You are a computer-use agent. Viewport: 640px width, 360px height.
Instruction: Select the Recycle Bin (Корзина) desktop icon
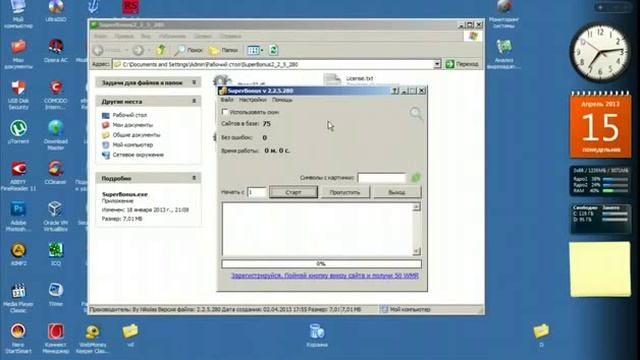click(317, 335)
